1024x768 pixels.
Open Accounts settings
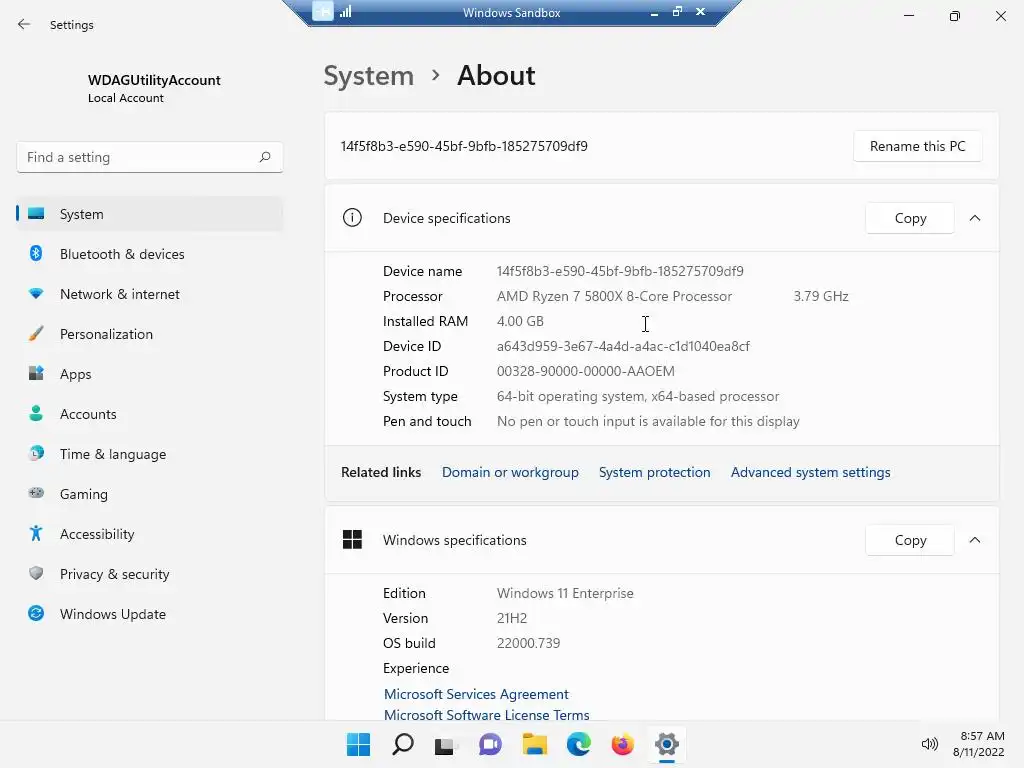pyautogui.click(x=150, y=414)
